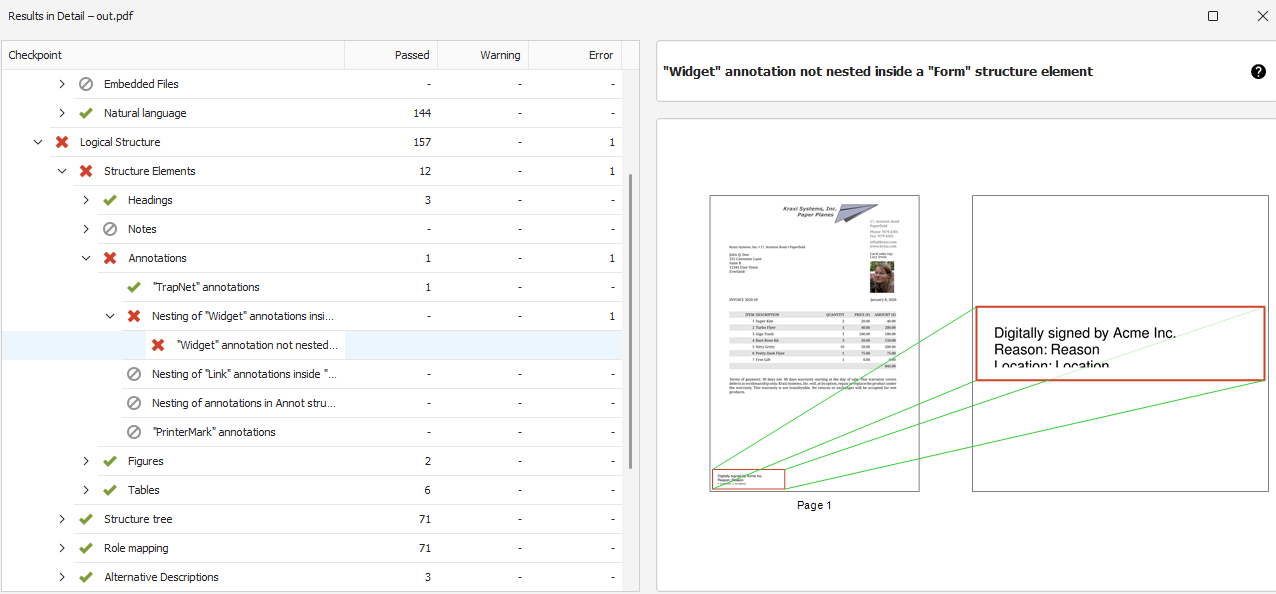Click the gray icon beside "PrinterMark" annotations
The image size is (1276, 594).
134,432
